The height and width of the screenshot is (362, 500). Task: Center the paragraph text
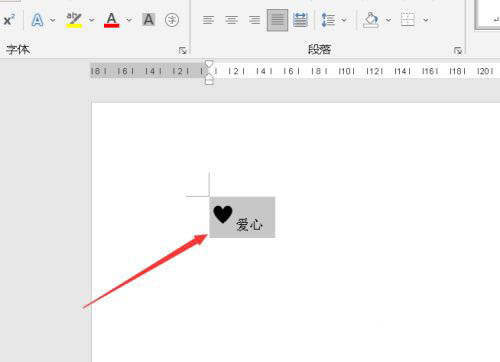tap(232, 20)
